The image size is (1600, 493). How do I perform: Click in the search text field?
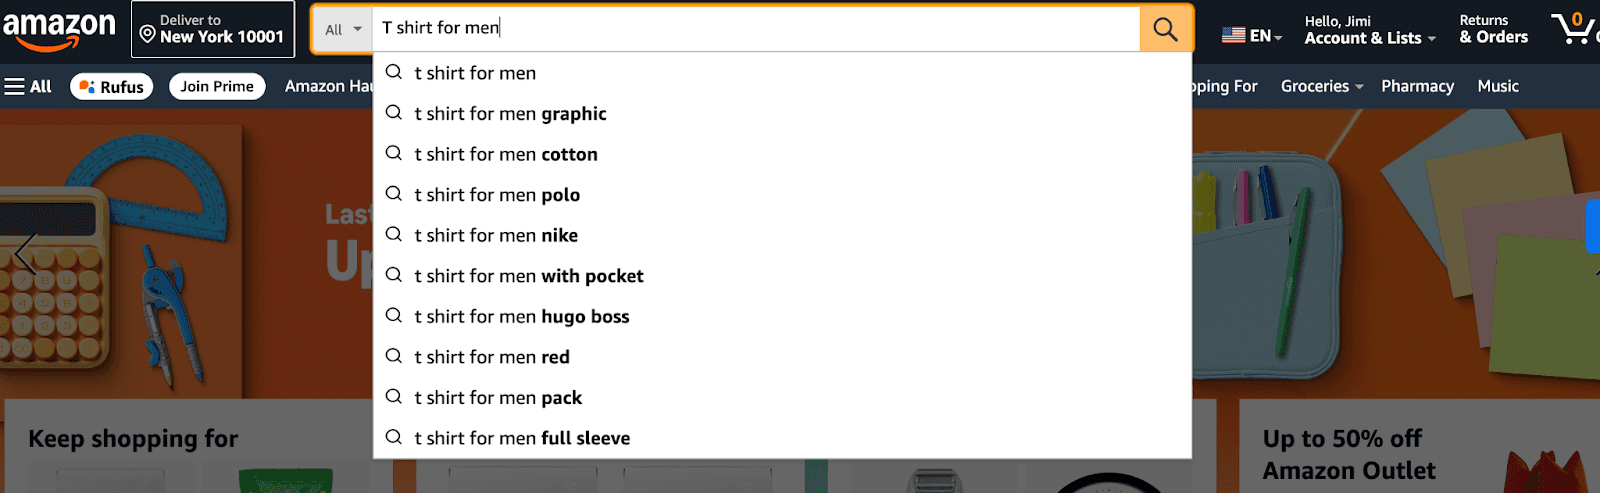pos(757,29)
